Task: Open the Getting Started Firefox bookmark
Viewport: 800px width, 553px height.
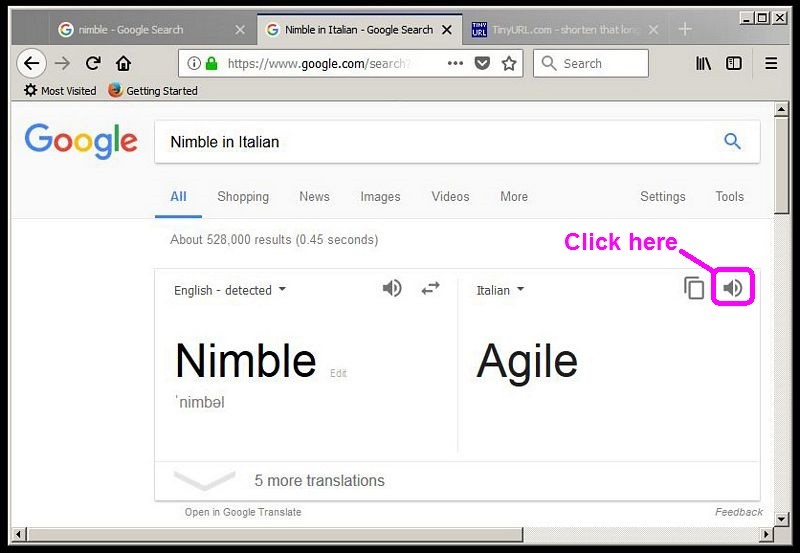Action: (153, 90)
